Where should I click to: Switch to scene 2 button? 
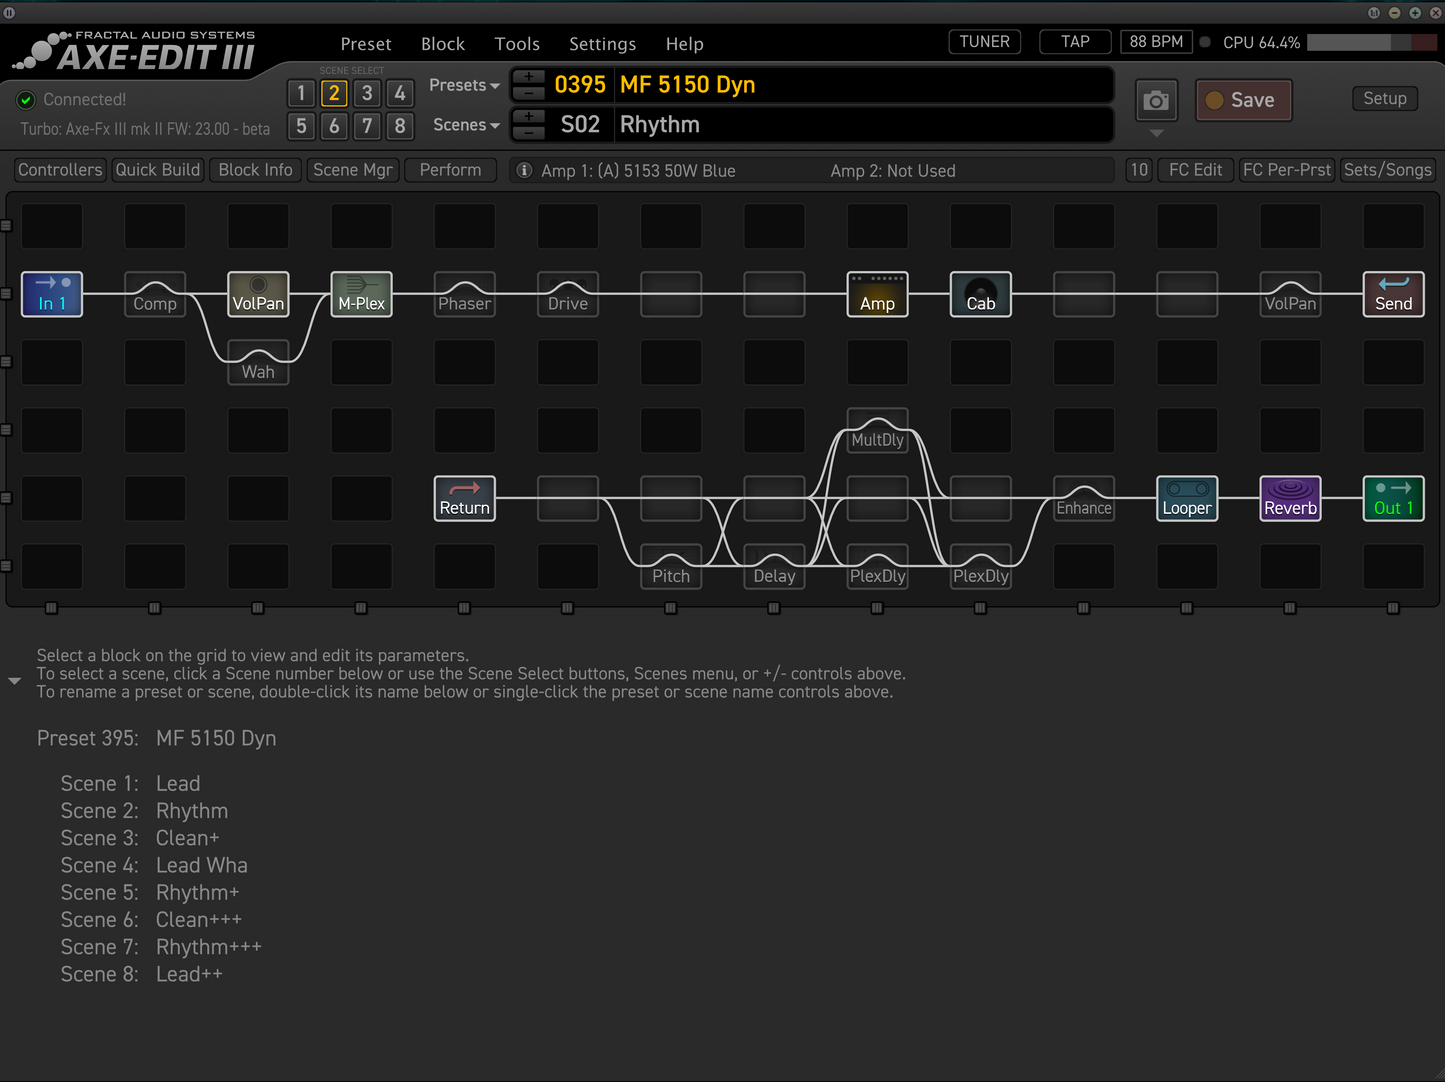pyautogui.click(x=334, y=93)
